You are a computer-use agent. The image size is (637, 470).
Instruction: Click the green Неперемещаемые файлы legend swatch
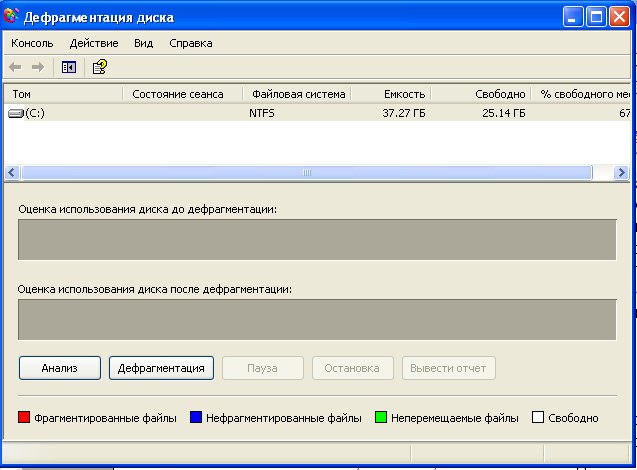[381, 417]
